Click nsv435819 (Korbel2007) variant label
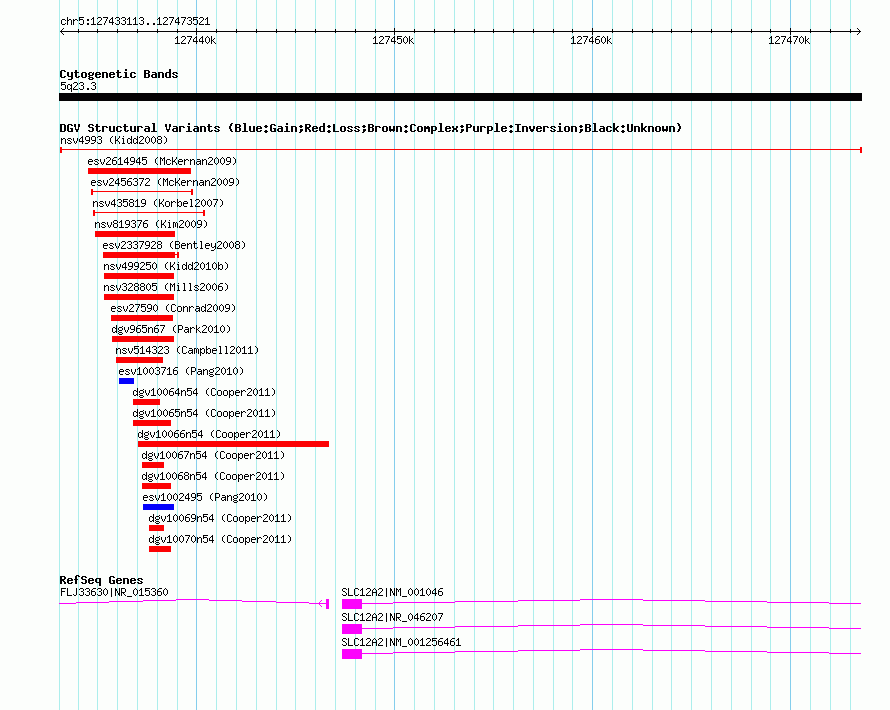Viewport: 890px width, 710px height. pyautogui.click(x=158, y=203)
